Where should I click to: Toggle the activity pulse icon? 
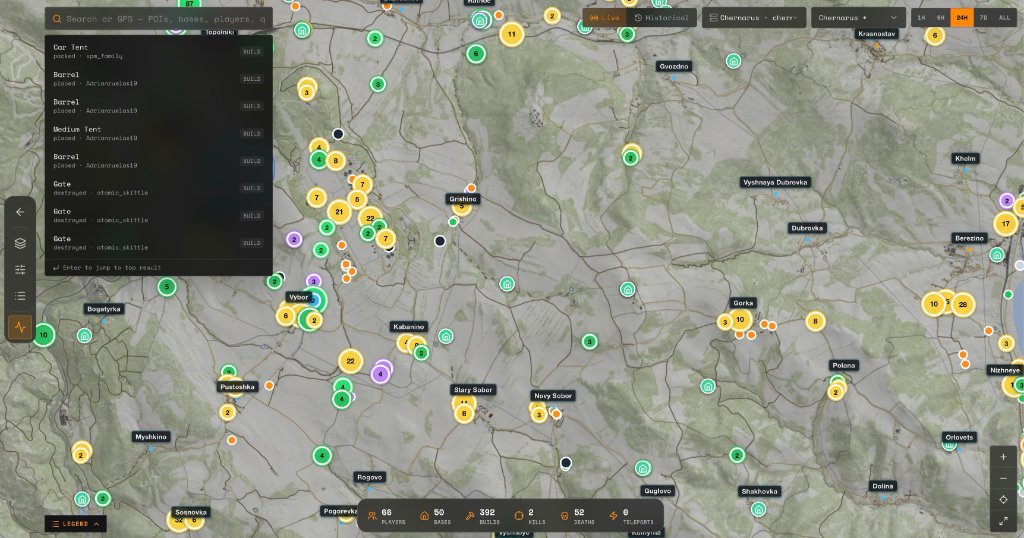click(x=20, y=326)
